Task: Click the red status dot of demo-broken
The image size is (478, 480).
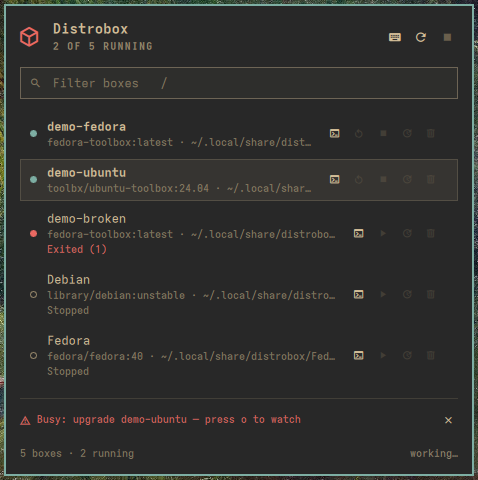Action: pos(33,234)
